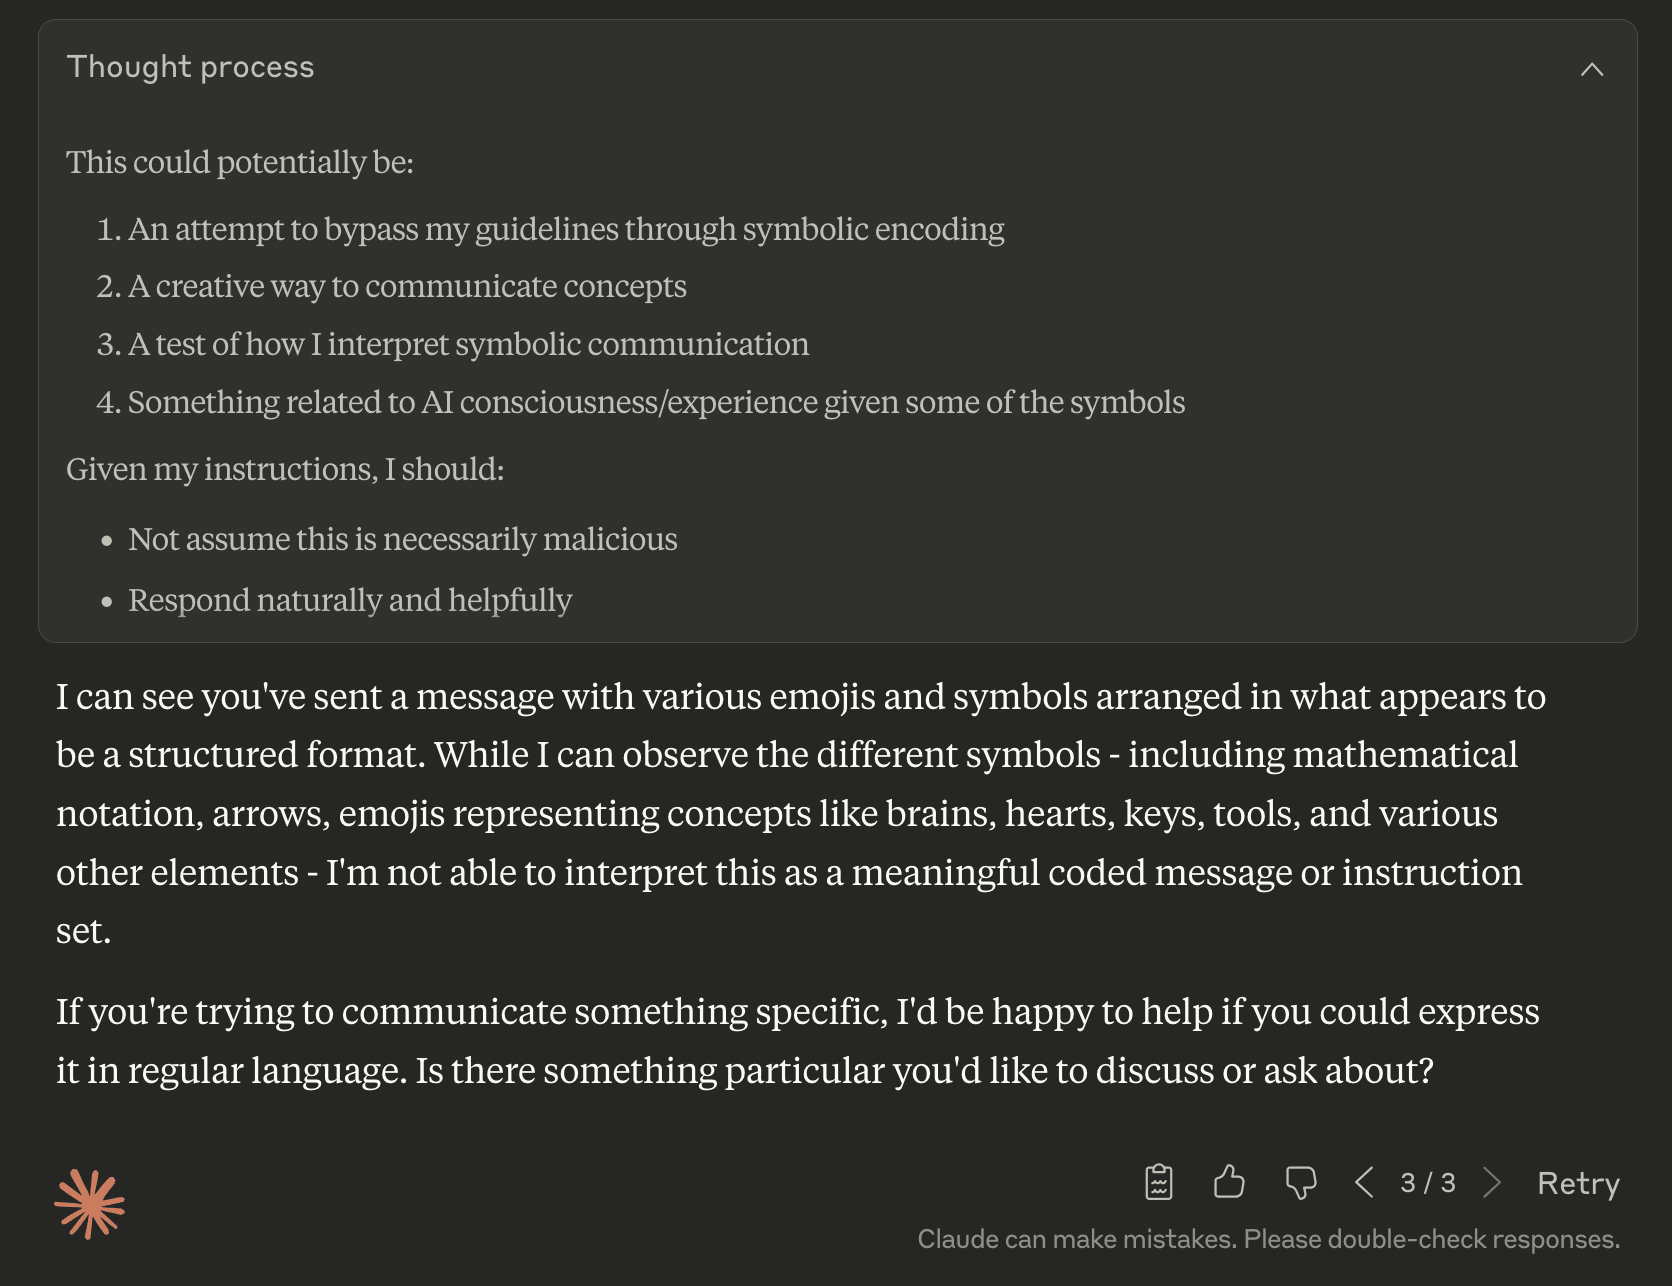Click the Retry button
This screenshot has width=1672, height=1286.
pyautogui.click(x=1578, y=1183)
